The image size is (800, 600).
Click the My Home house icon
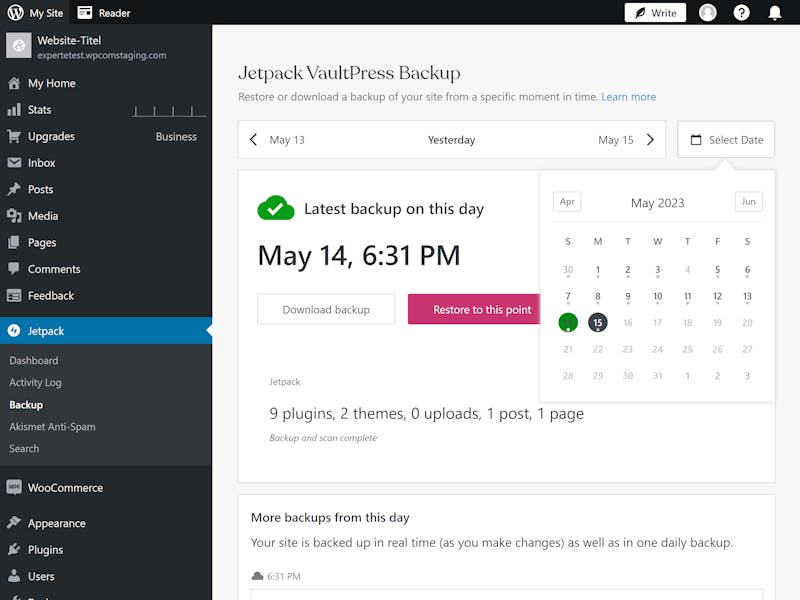pyautogui.click(x=14, y=83)
